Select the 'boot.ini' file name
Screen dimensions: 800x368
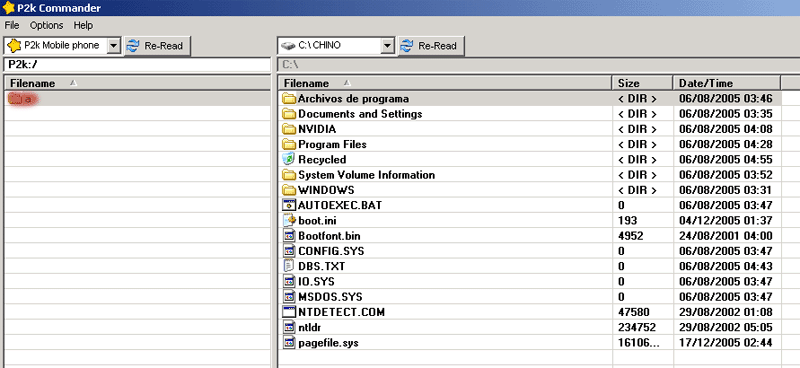(317, 221)
